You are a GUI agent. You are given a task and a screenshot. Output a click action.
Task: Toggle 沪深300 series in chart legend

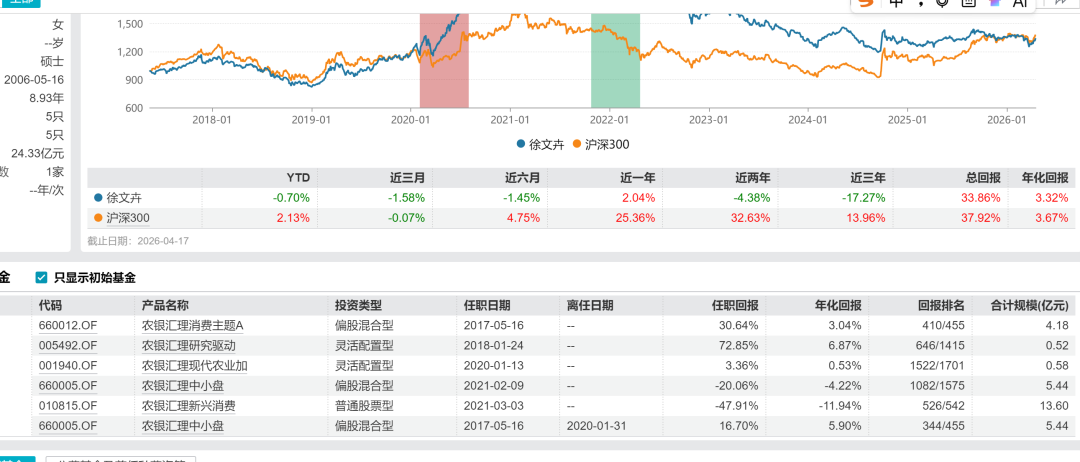(601, 144)
